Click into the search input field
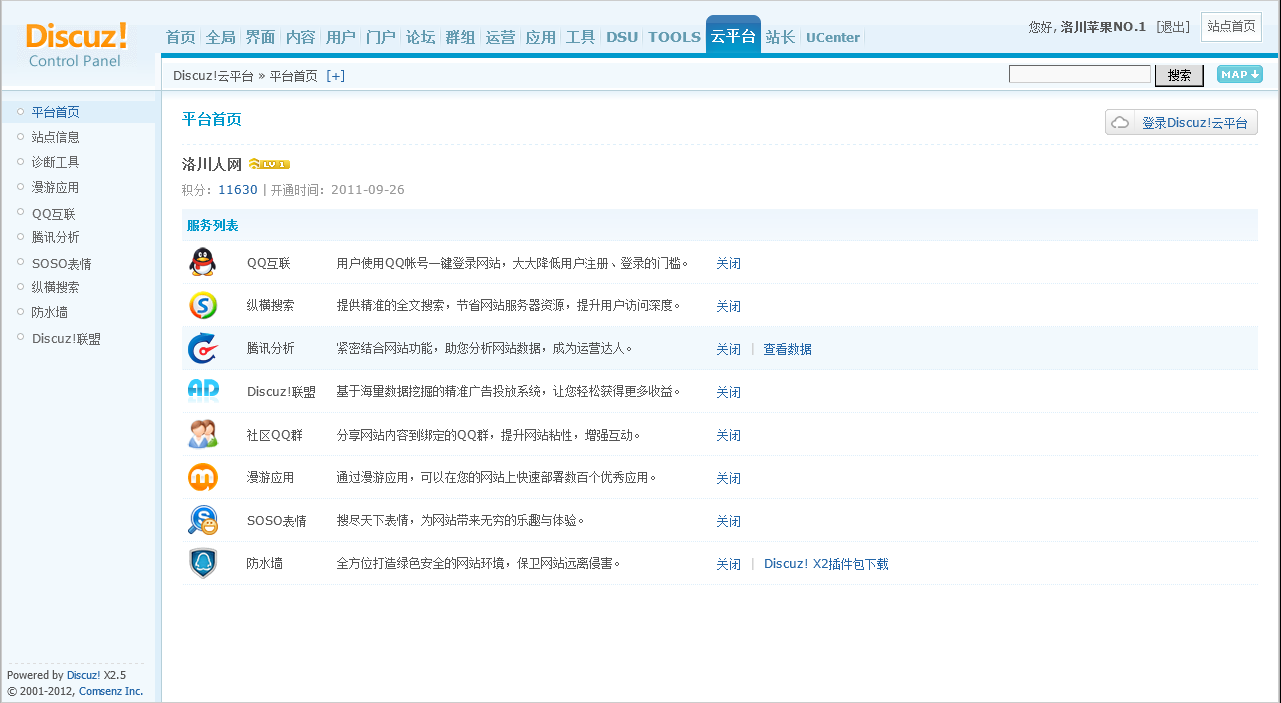1281x703 pixels. point(1080,74)
